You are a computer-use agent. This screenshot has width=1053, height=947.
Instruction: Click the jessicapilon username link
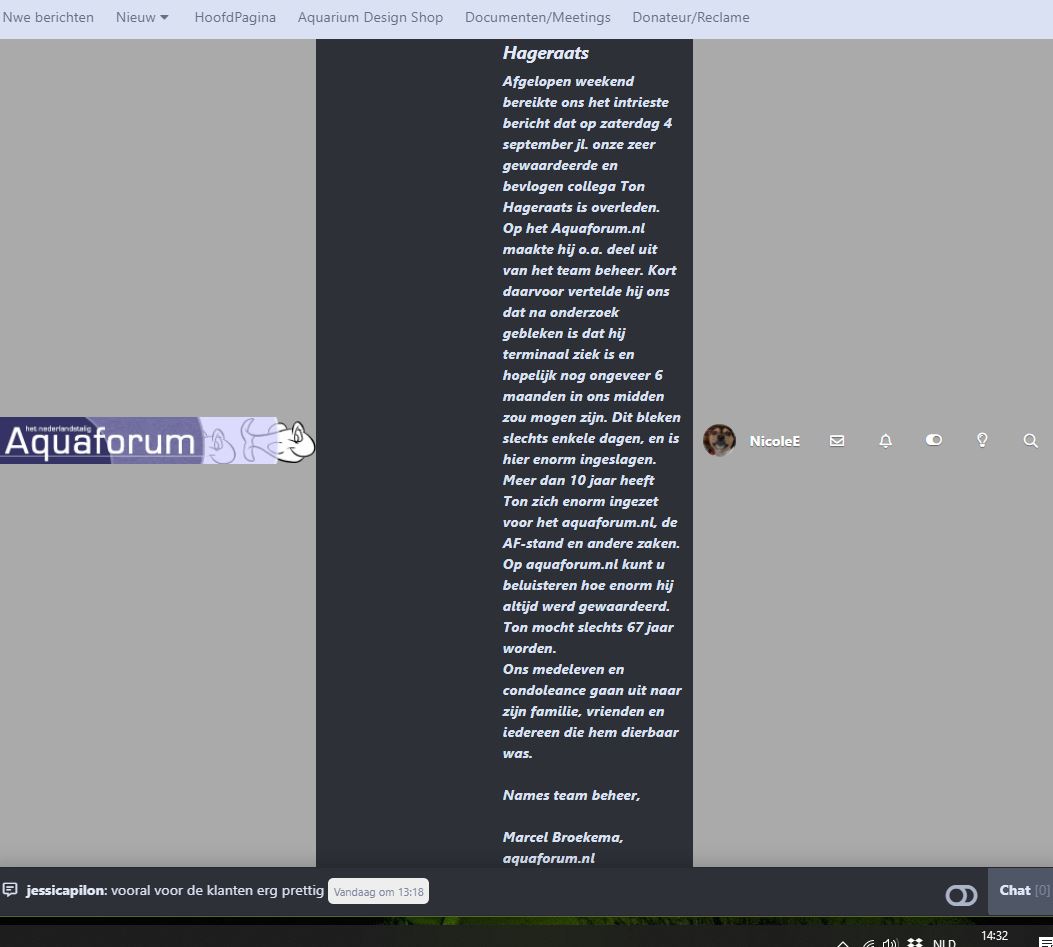(x=63, y=890)
